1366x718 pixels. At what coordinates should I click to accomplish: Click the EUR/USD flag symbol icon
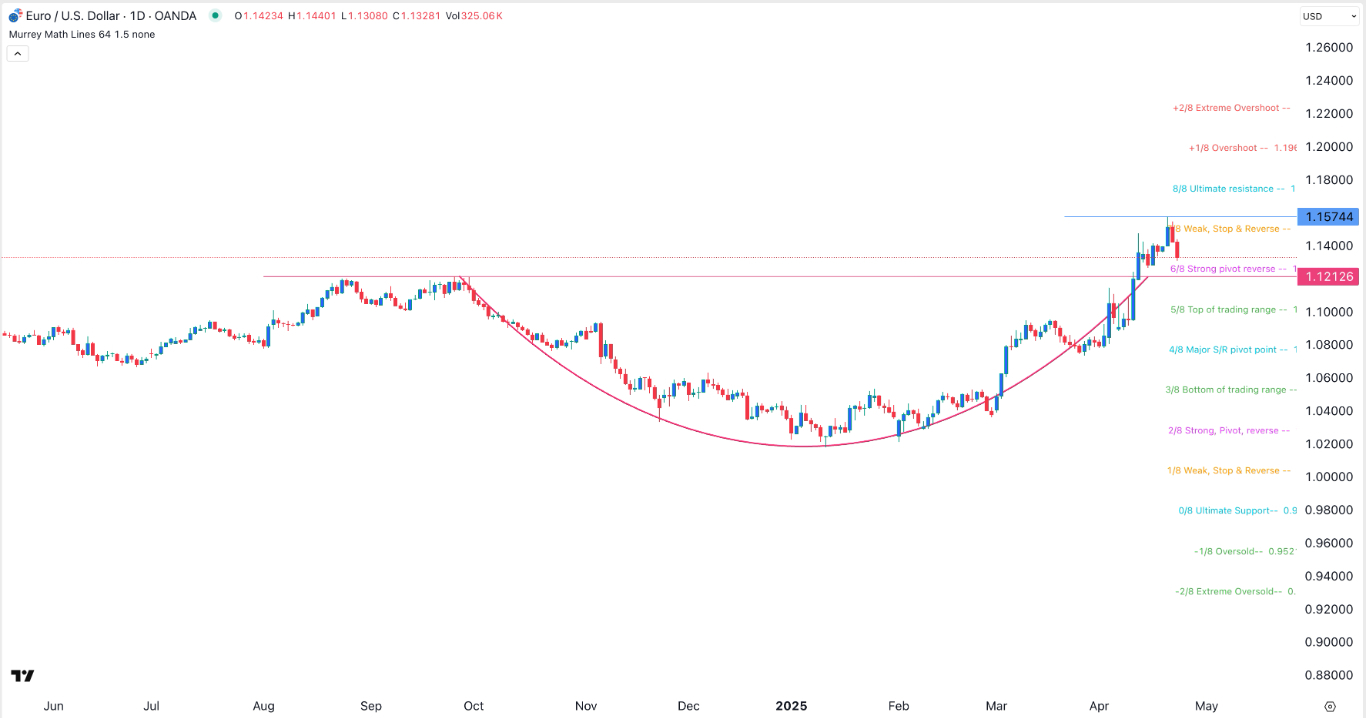(x=15, y=15)
